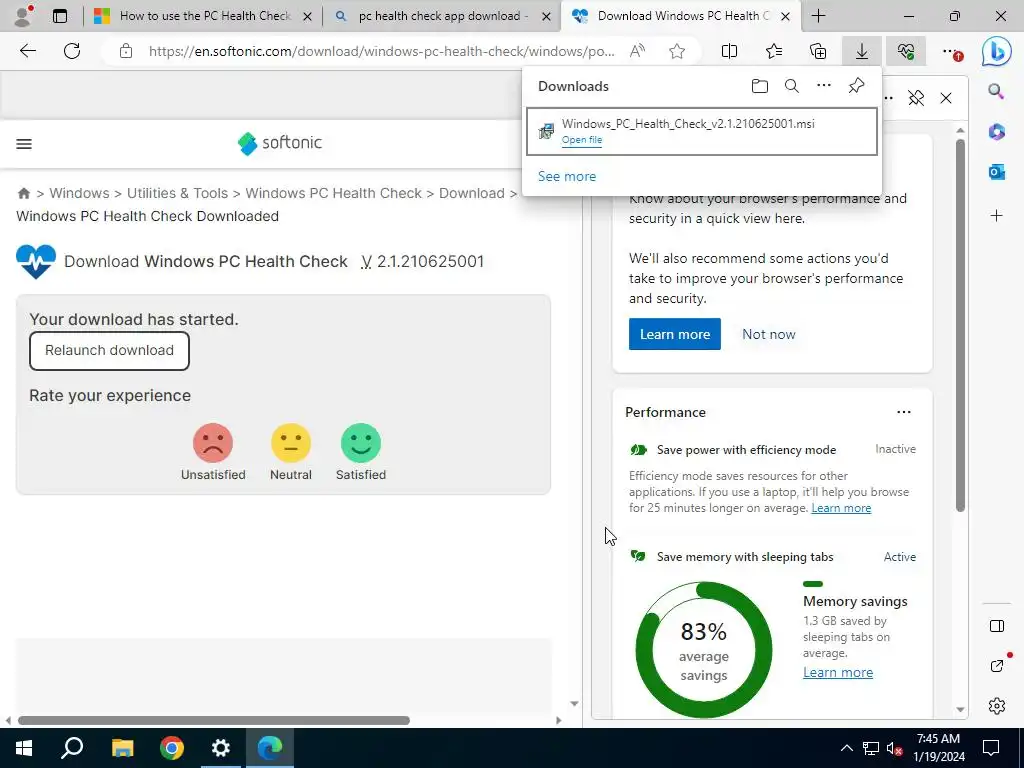Open Softonic hamburger menu
The width and height of the screenshot is (1024, 768).
24,144
